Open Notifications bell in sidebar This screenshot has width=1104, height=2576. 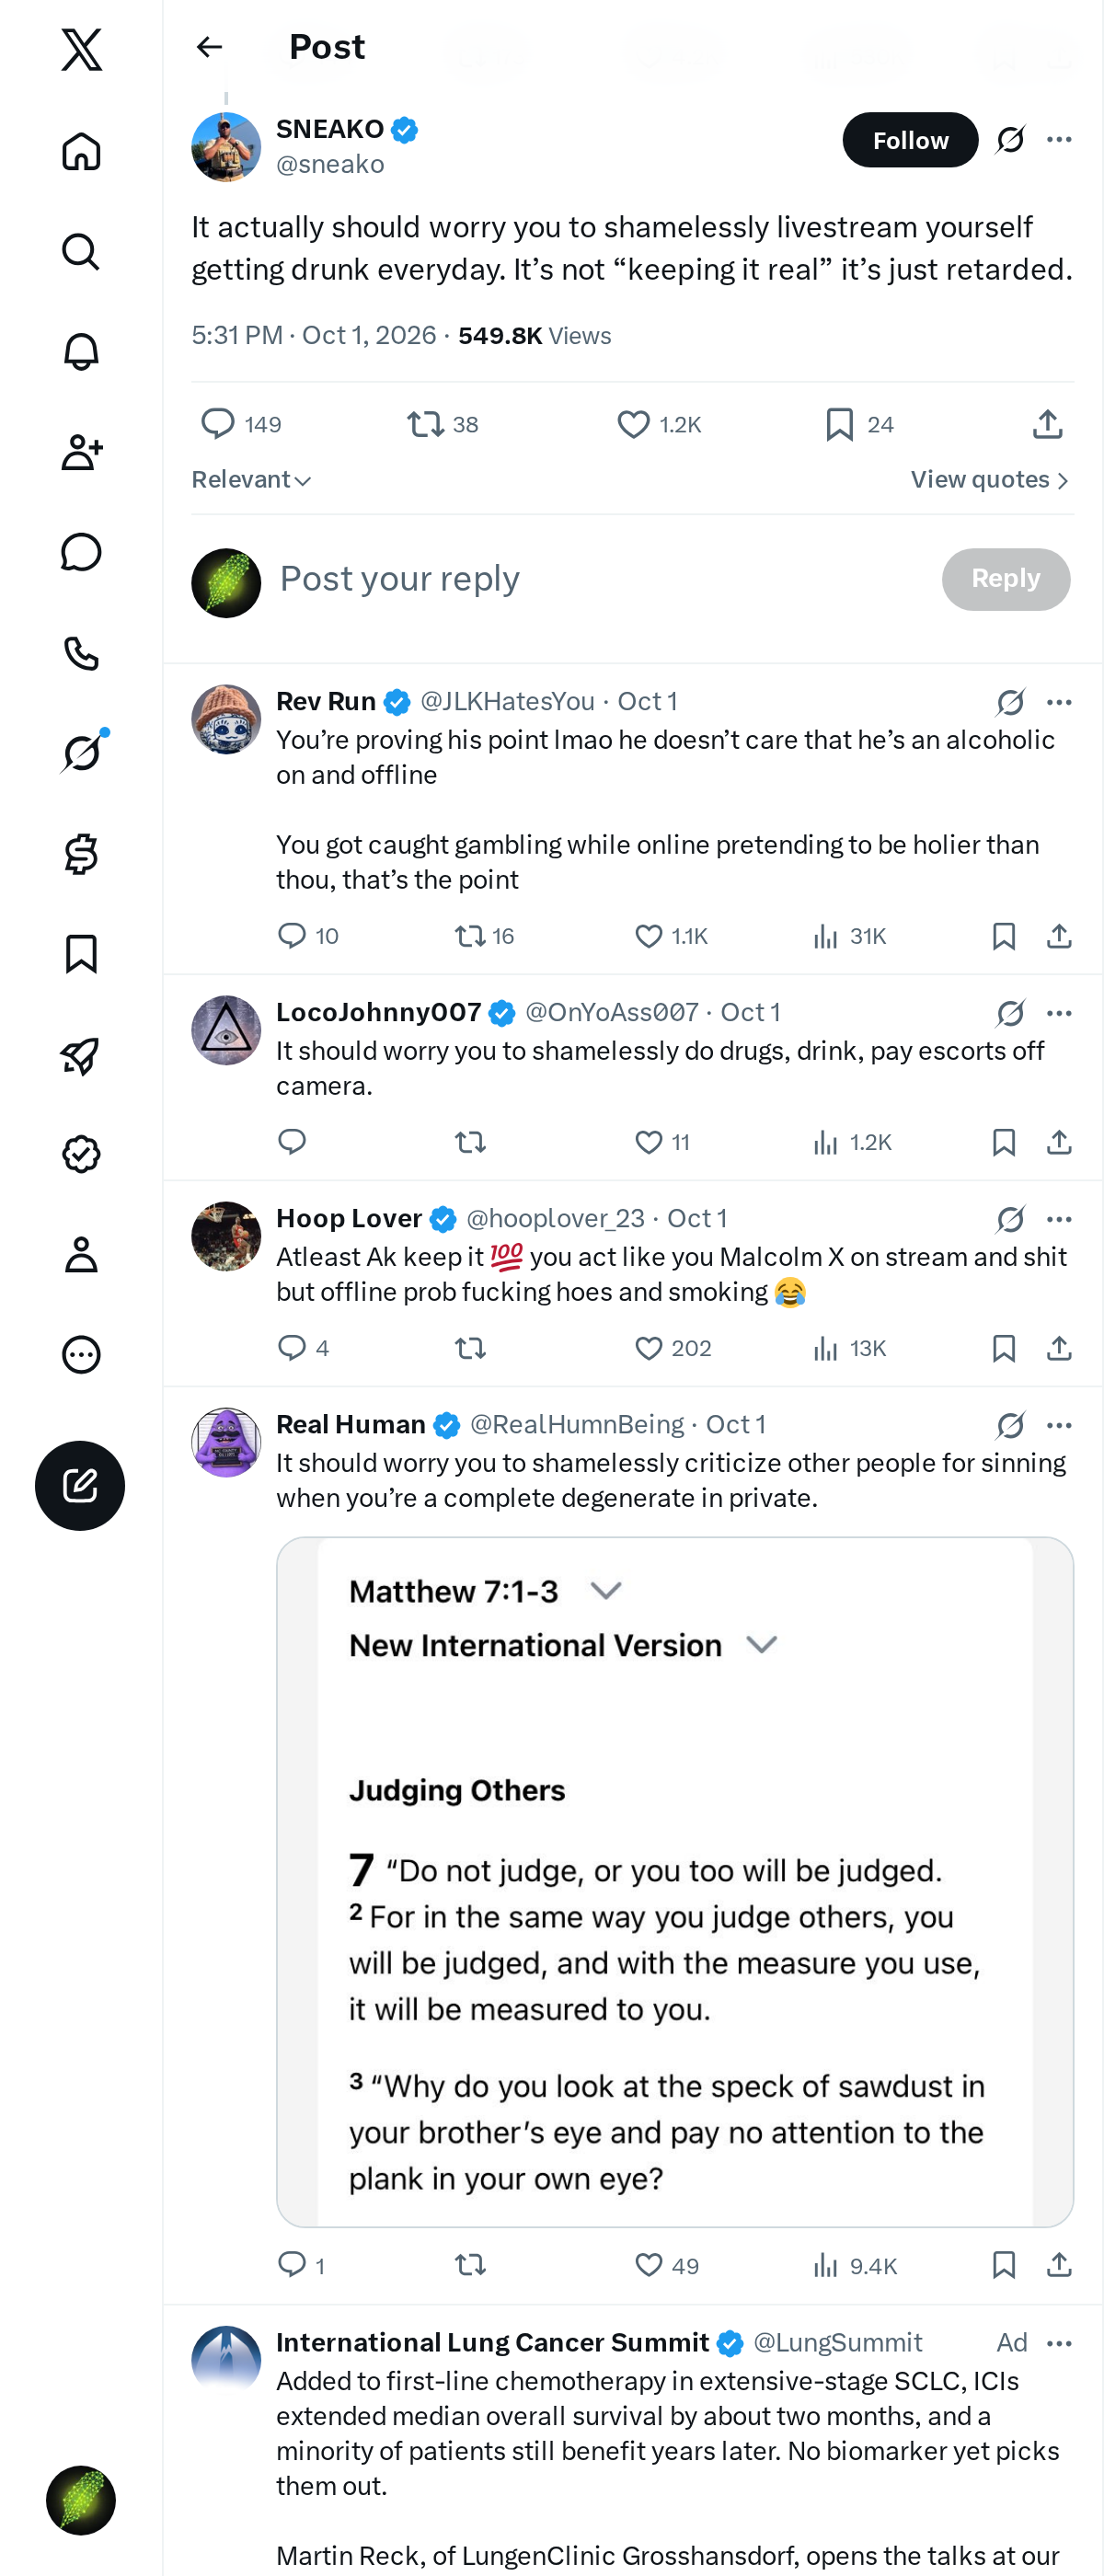pyautogui.click(x=81, y=351)
